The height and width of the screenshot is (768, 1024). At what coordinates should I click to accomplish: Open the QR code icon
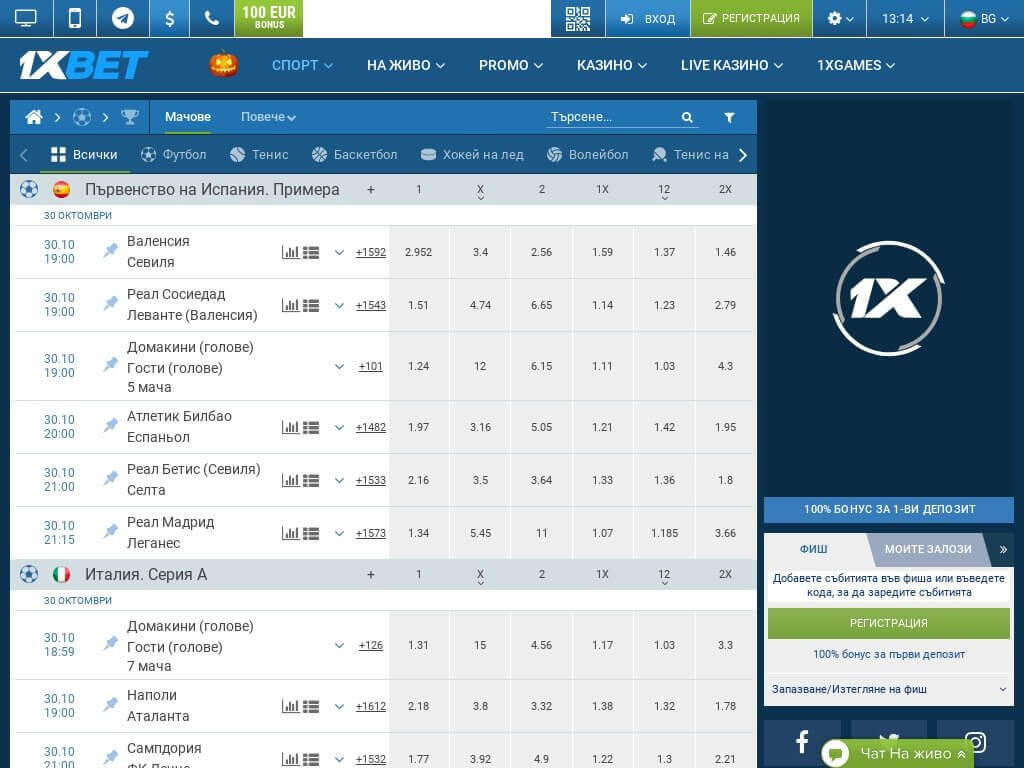click(577, 18)
